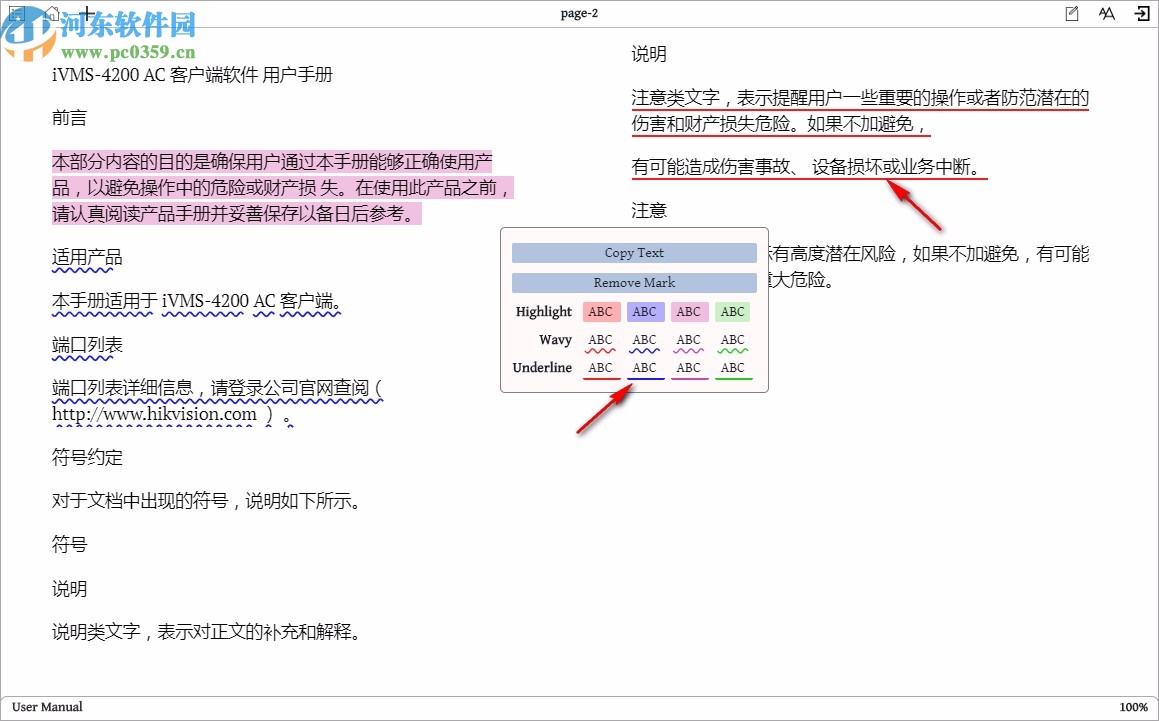Screen dimensions: 1159x721
Task: Click the Copy Text button
Action: tap(633, 252)
